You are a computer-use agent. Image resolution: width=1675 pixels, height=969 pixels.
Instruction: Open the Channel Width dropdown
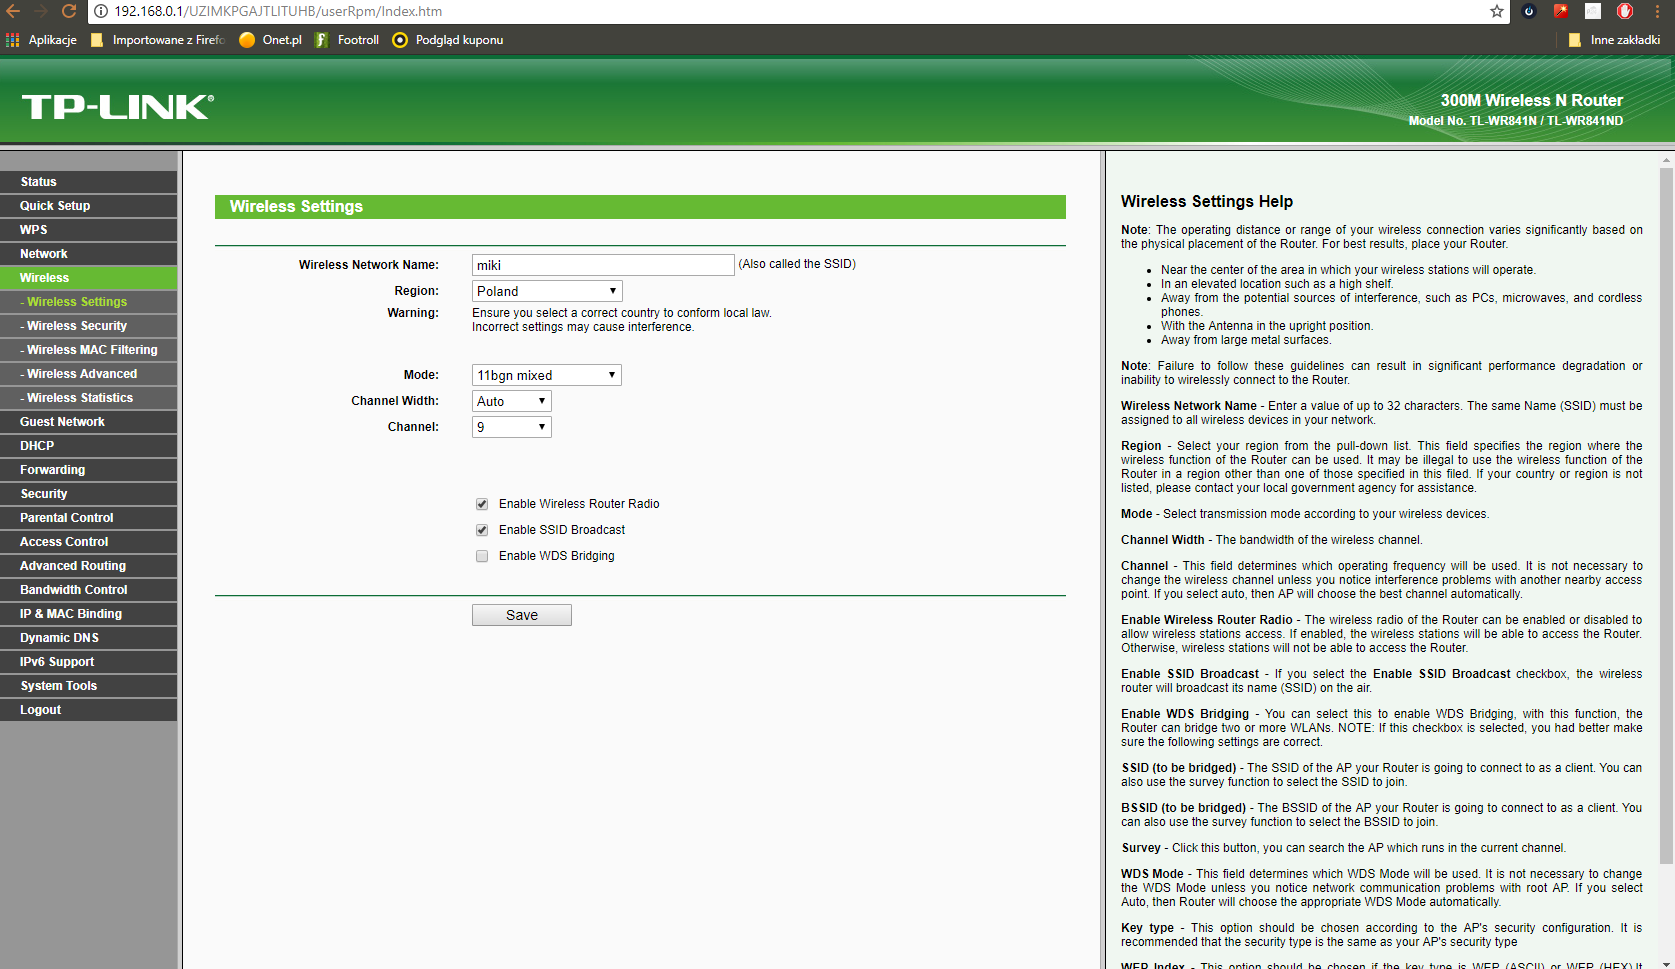tap(511, 401)
